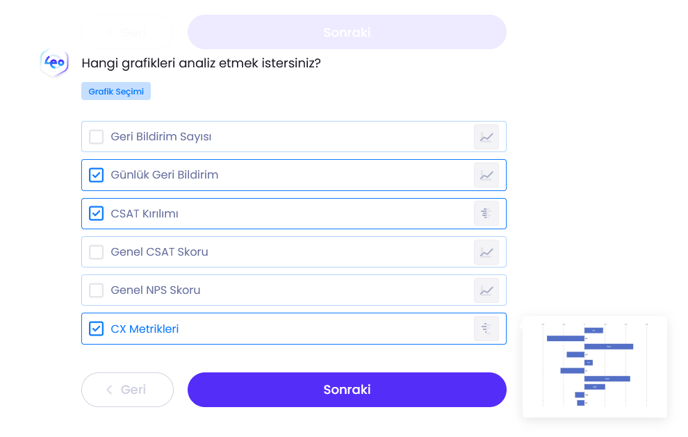Click line chart icon for Günlük Geri Bildirim

point(486,175)
